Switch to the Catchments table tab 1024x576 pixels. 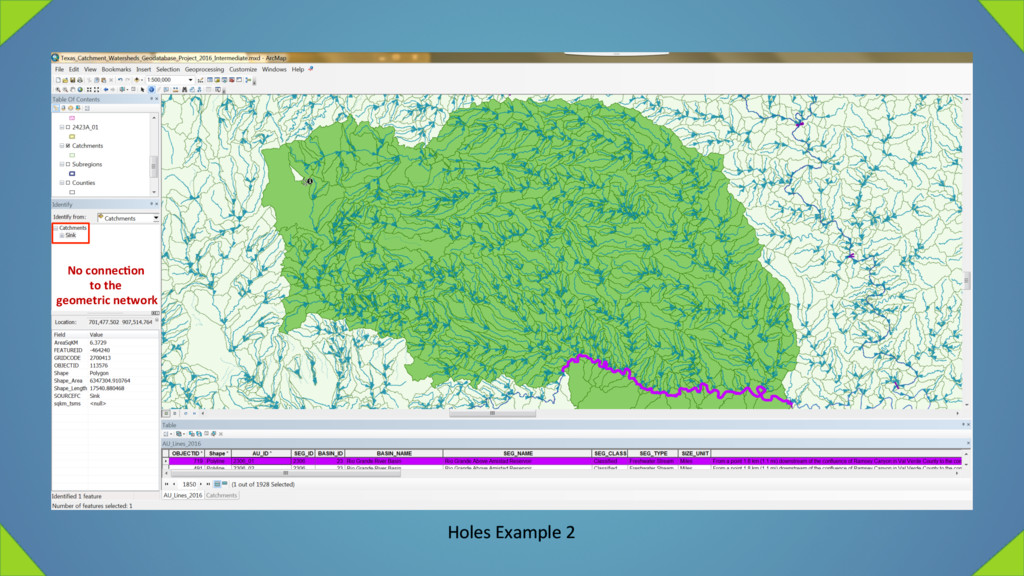tap(222, 494)
